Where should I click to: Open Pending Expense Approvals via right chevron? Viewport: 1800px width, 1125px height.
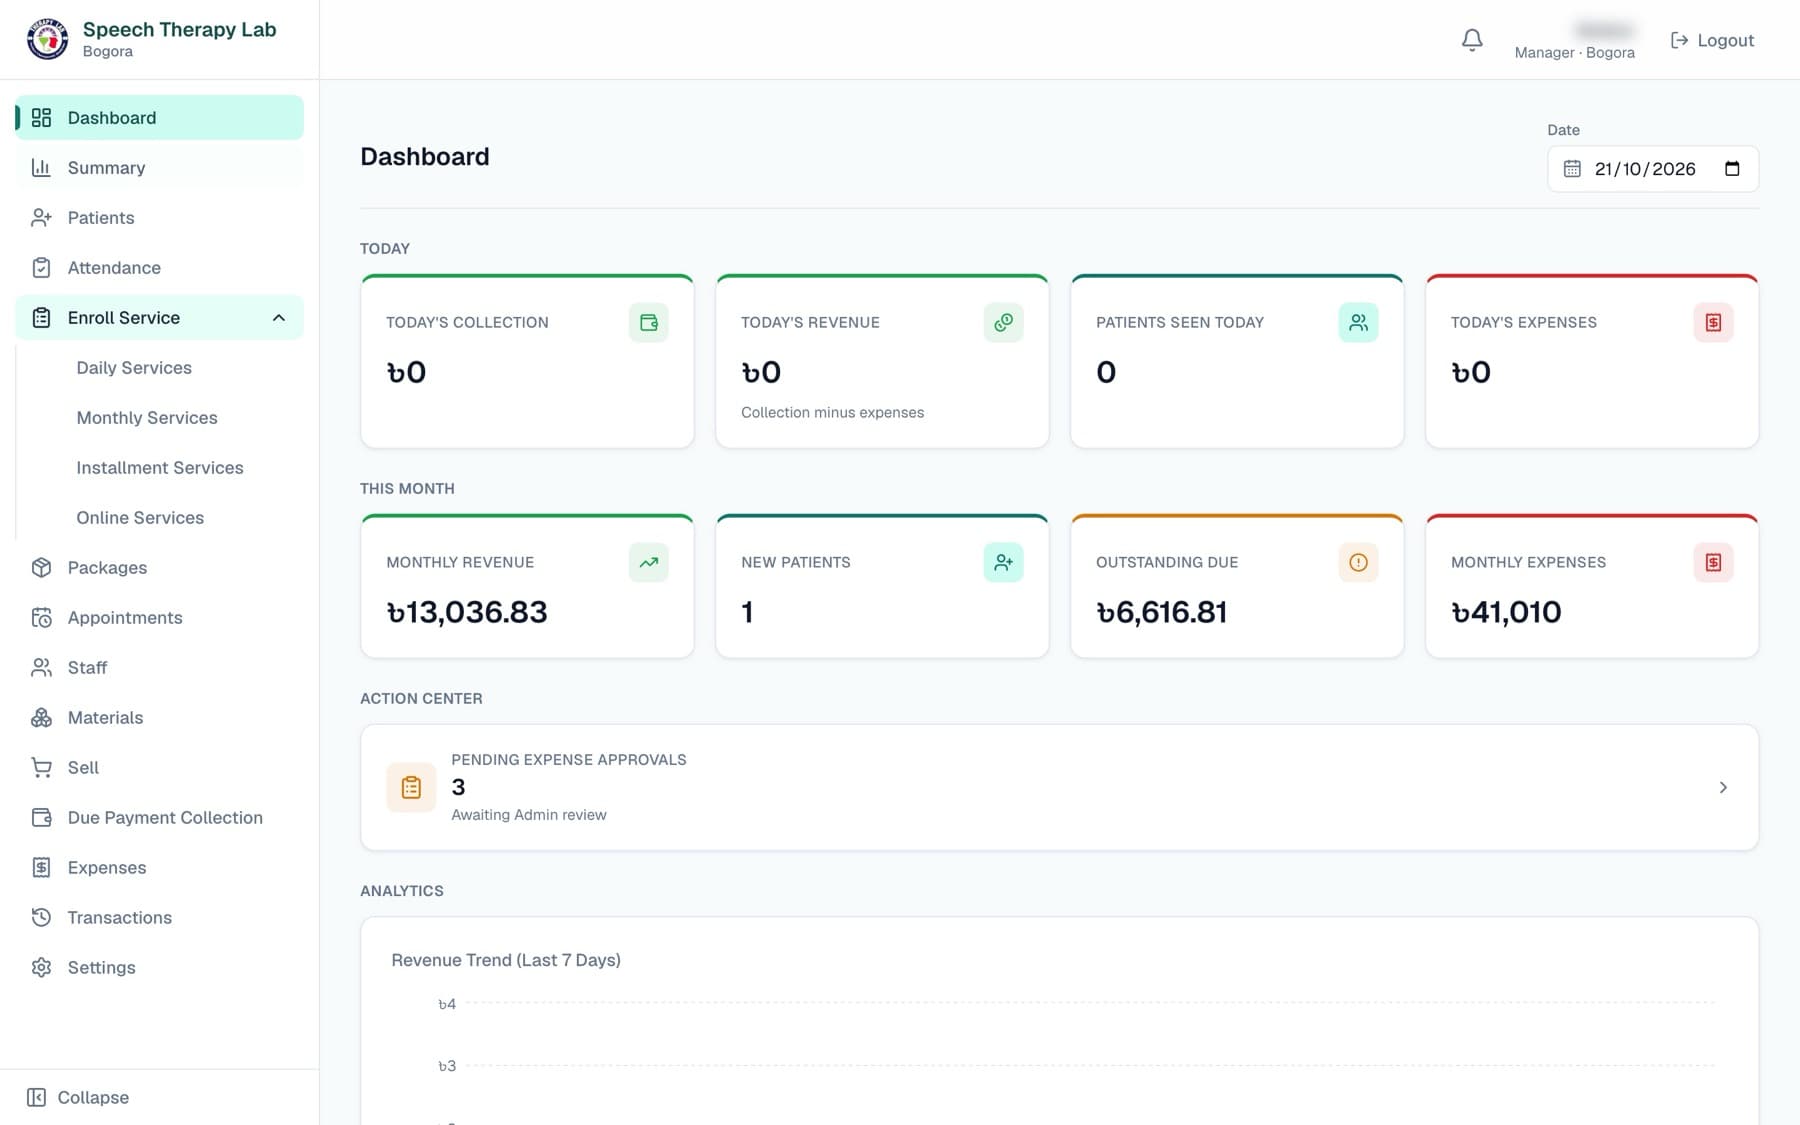coord(1723,787)
